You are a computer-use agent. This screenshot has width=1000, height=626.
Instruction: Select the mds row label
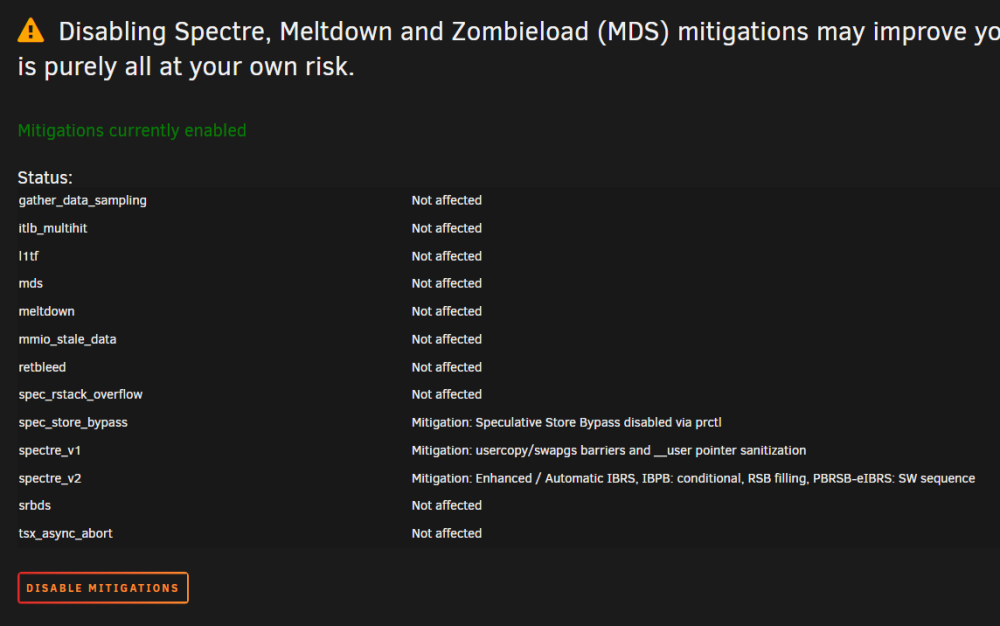(x=31, y=284)
